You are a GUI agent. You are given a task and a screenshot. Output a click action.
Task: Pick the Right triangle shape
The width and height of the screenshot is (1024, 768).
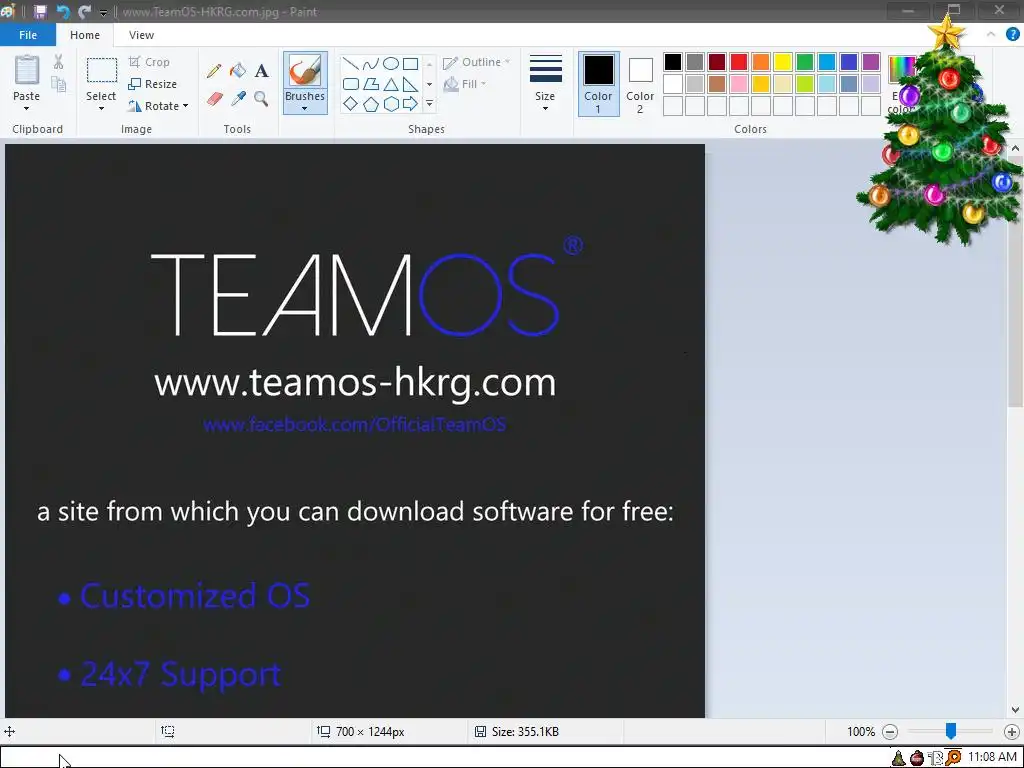click(x=410, y=84)
